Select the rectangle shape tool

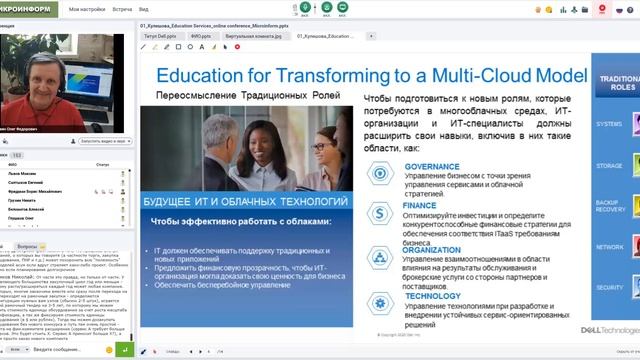pyautogui.click(x=178, y=47)
